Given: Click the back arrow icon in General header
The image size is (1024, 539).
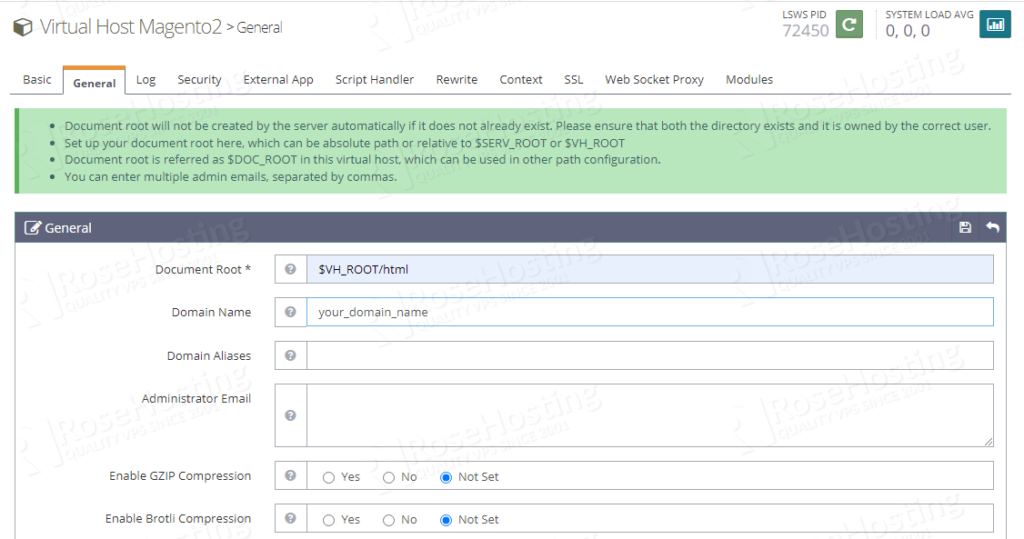Looking at the screenshot, I should point(992,228).
